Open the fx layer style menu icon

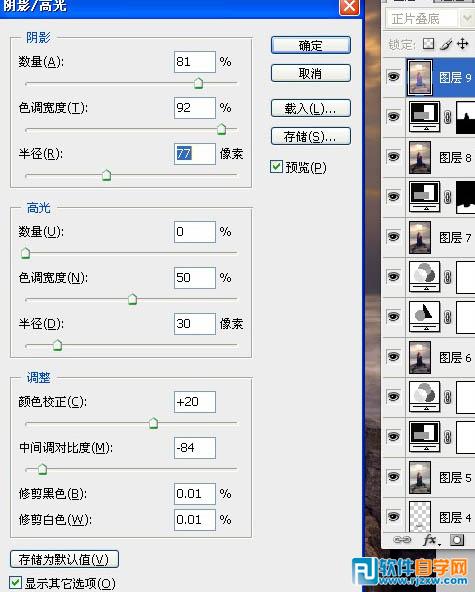coord(431,540)
